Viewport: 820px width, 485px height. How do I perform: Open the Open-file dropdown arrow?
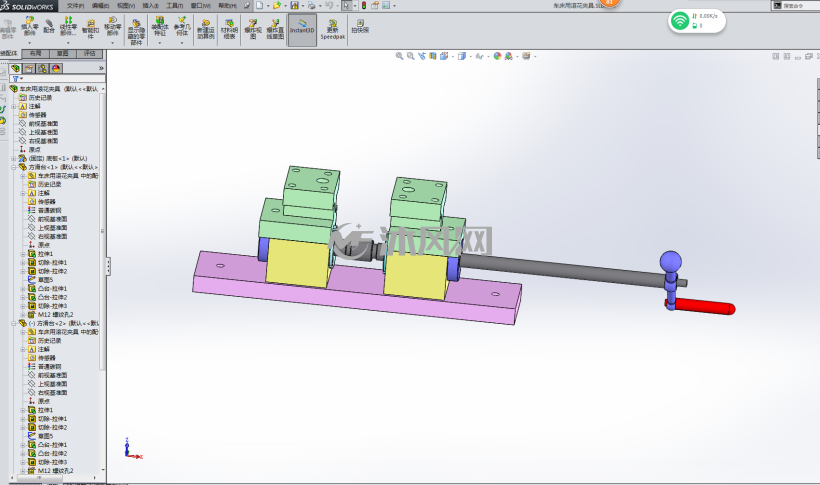285,6
